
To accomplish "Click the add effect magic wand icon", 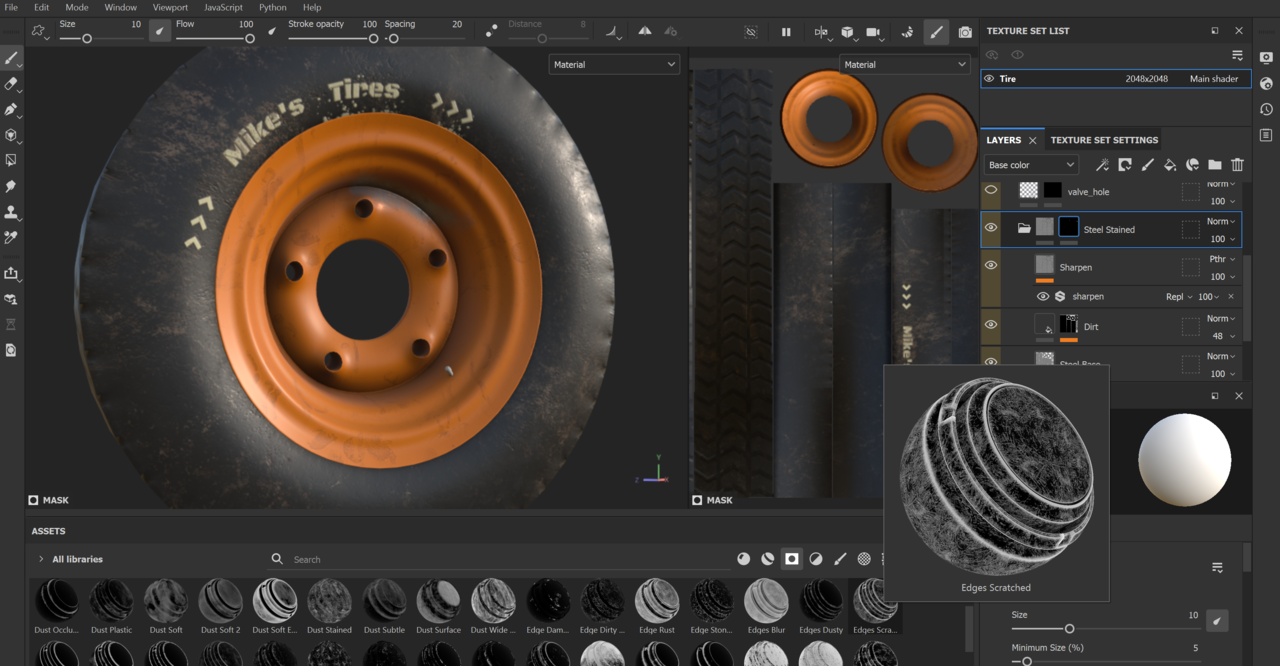I will pyautogui.click(x=1102, y=165).
